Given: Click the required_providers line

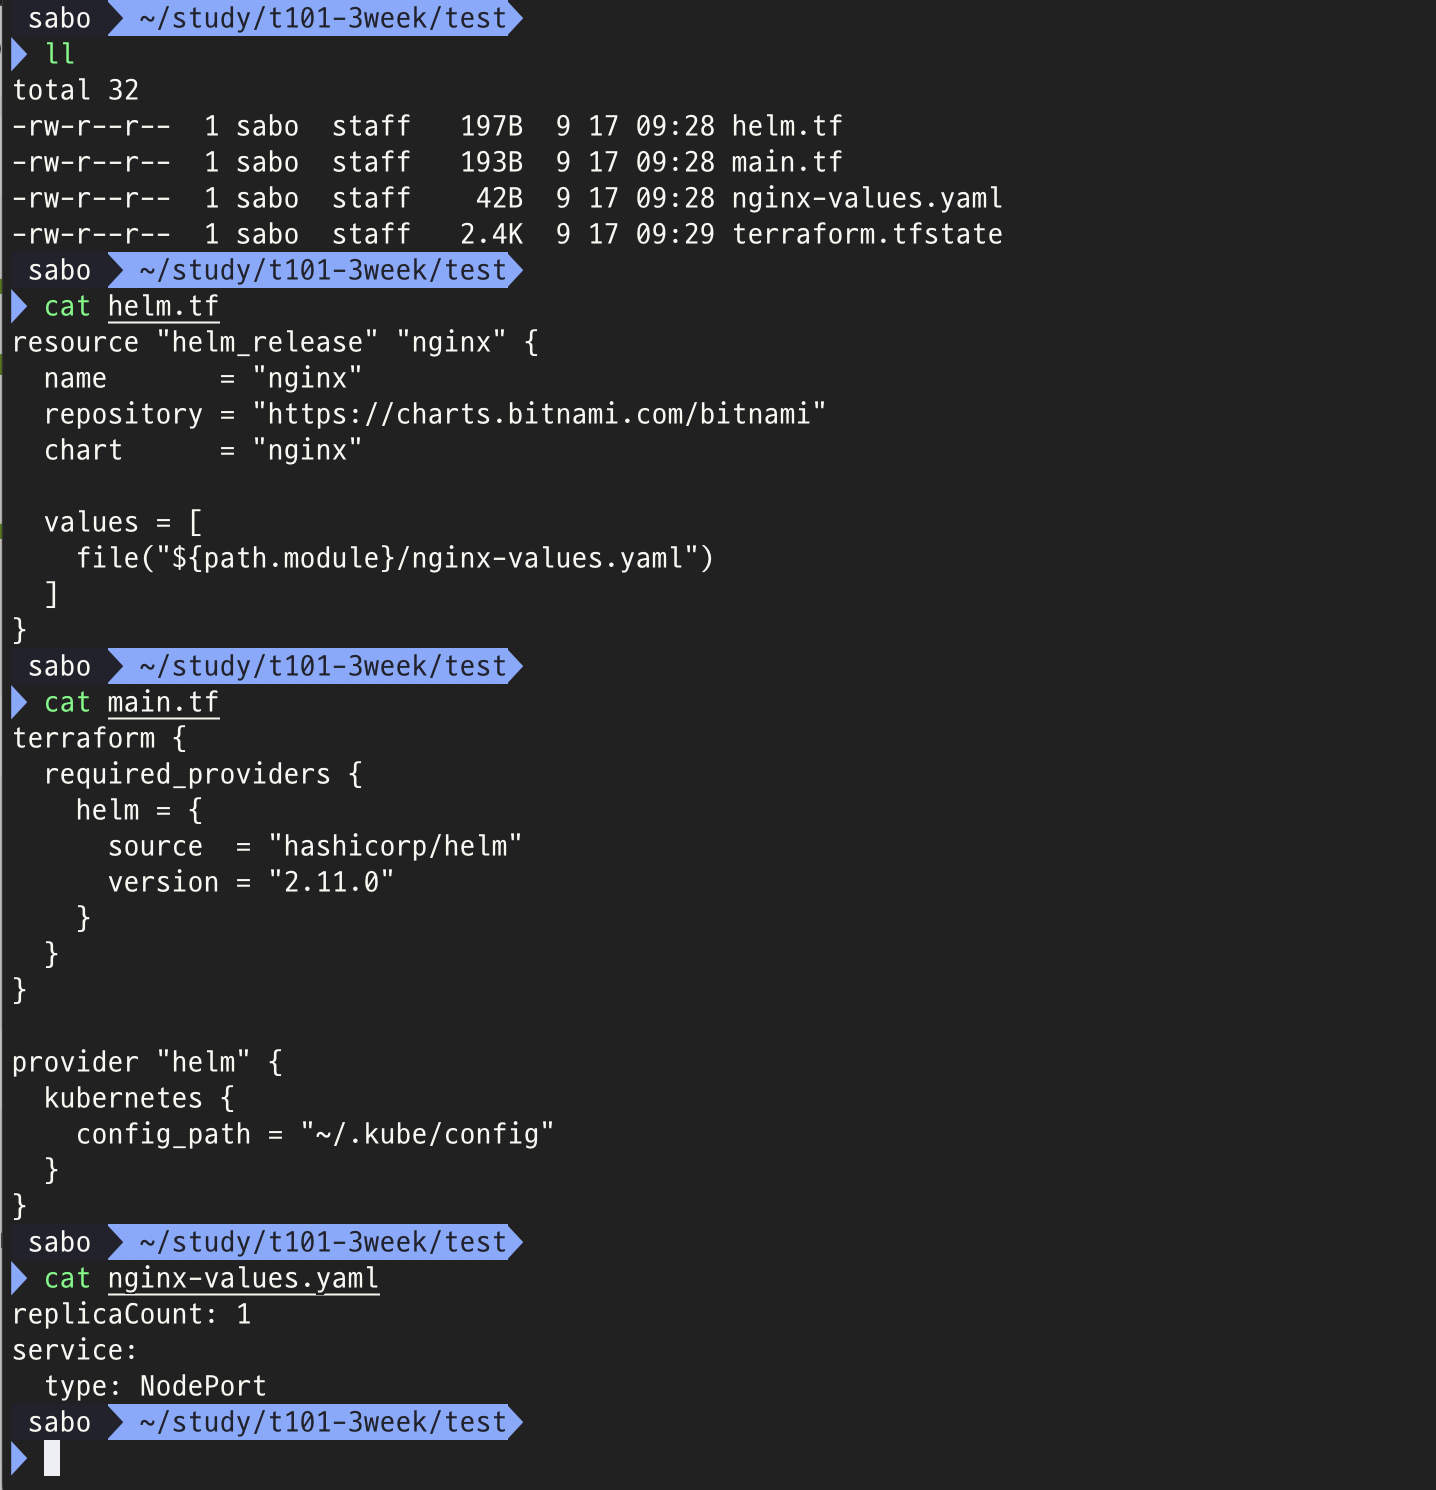Looking at the screenshot, I should 203,774.
